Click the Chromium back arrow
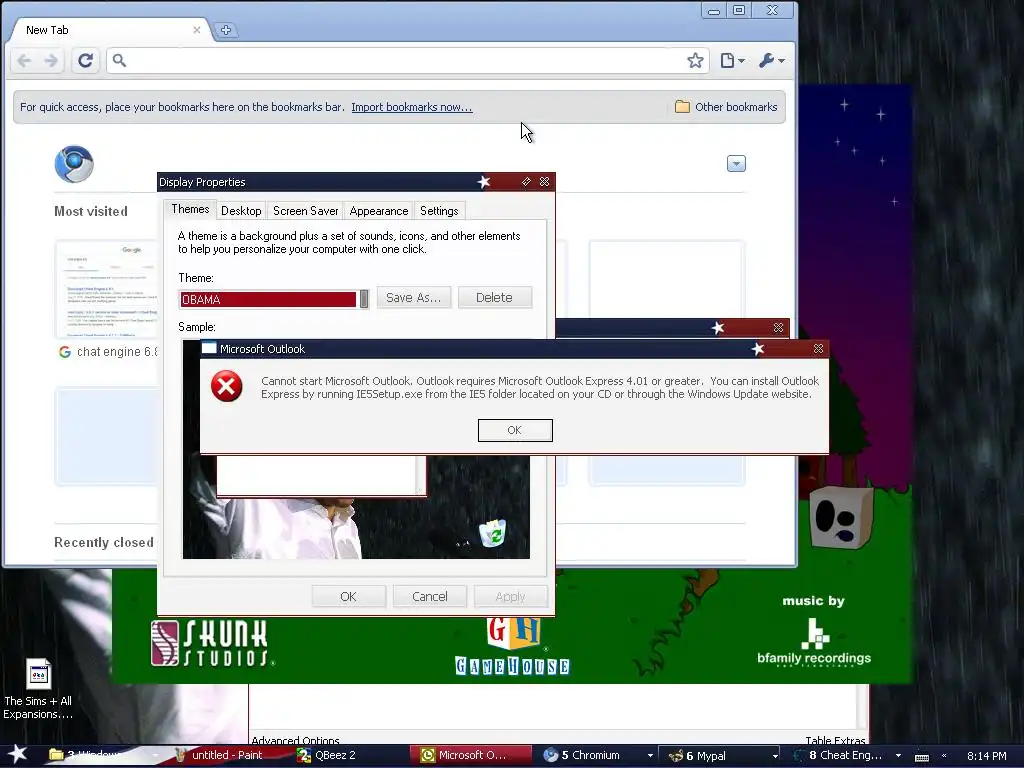Screen dimensions: 1024x768 24,61
